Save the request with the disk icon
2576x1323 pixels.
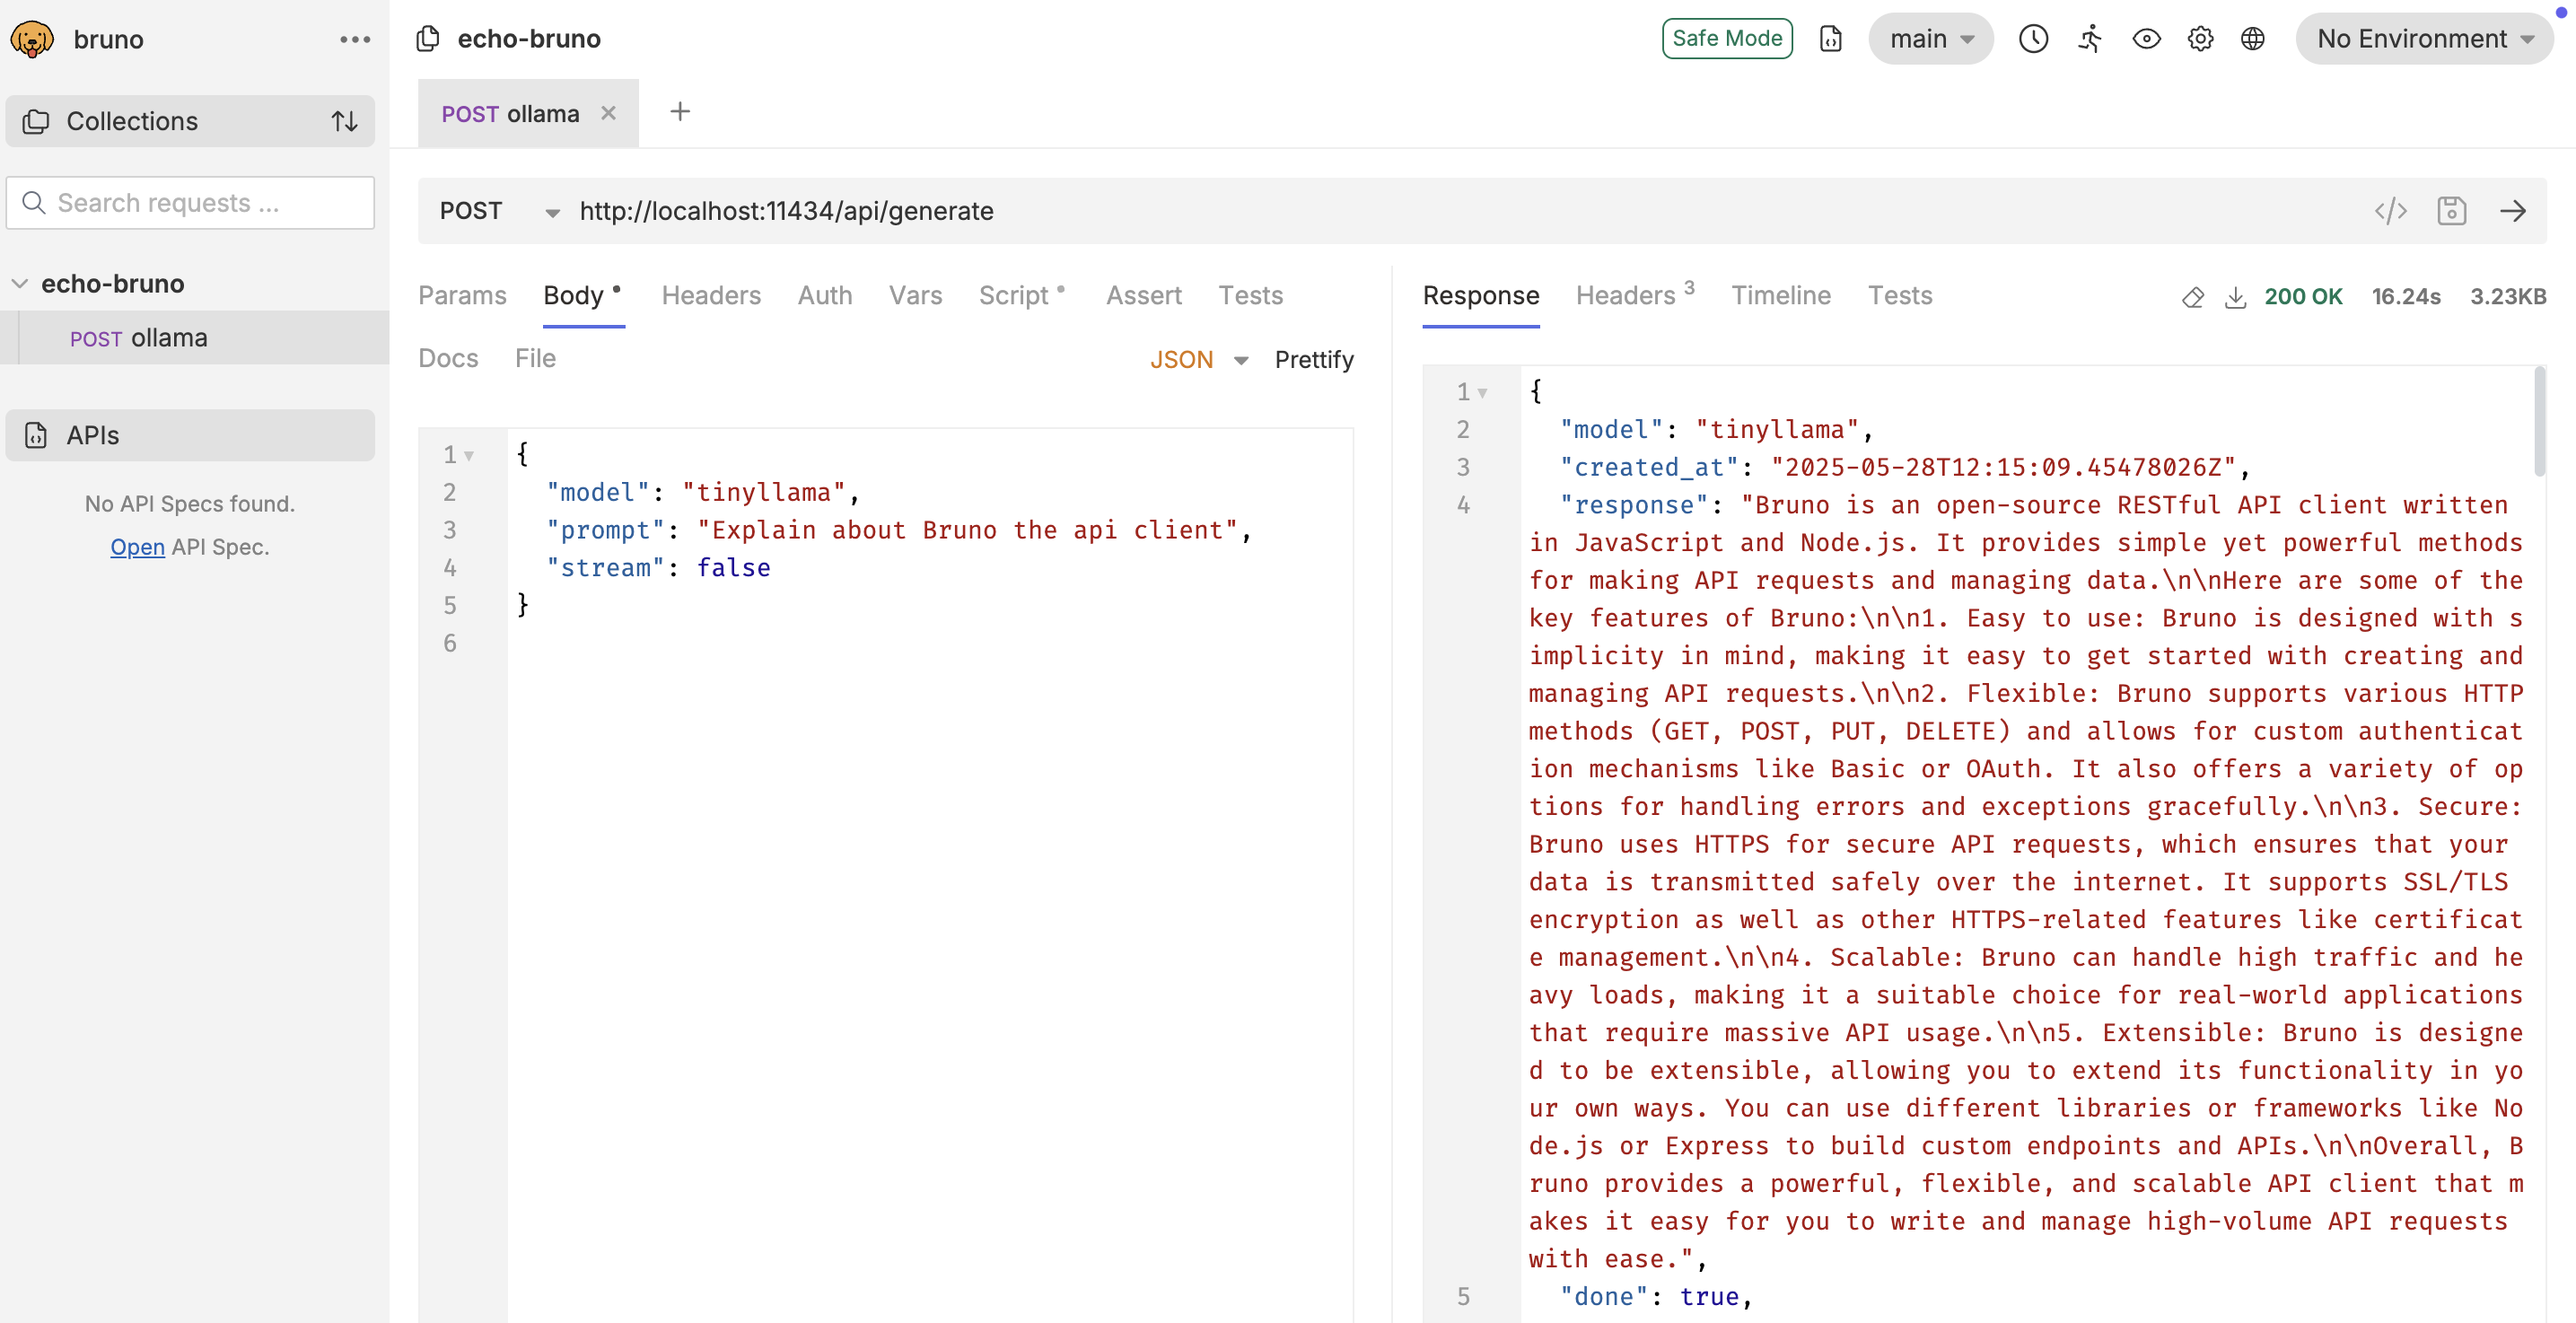point(2452,211)
